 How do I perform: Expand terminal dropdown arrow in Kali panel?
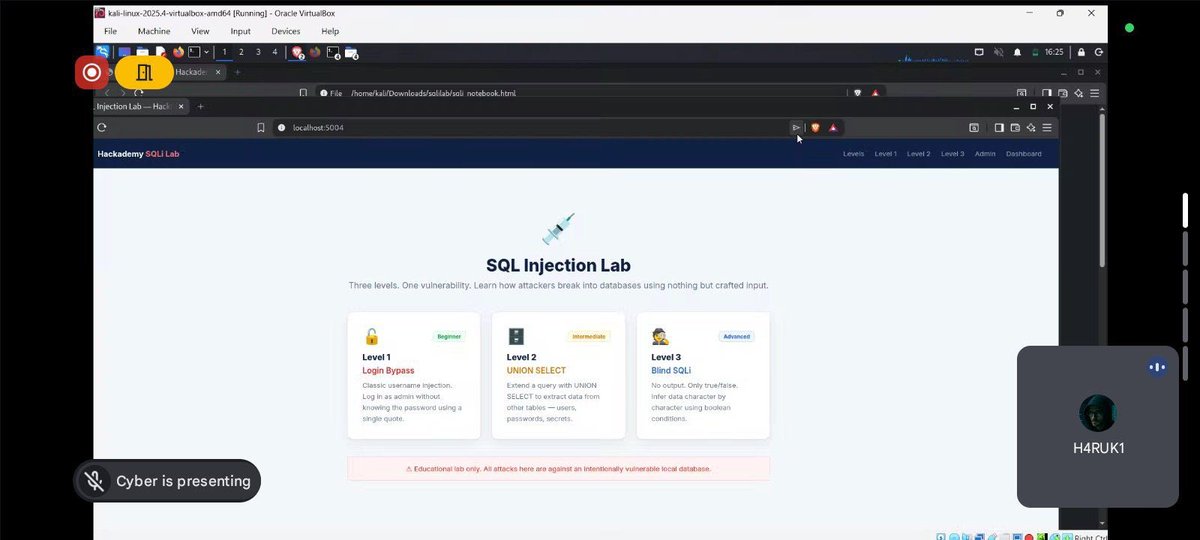207,52
